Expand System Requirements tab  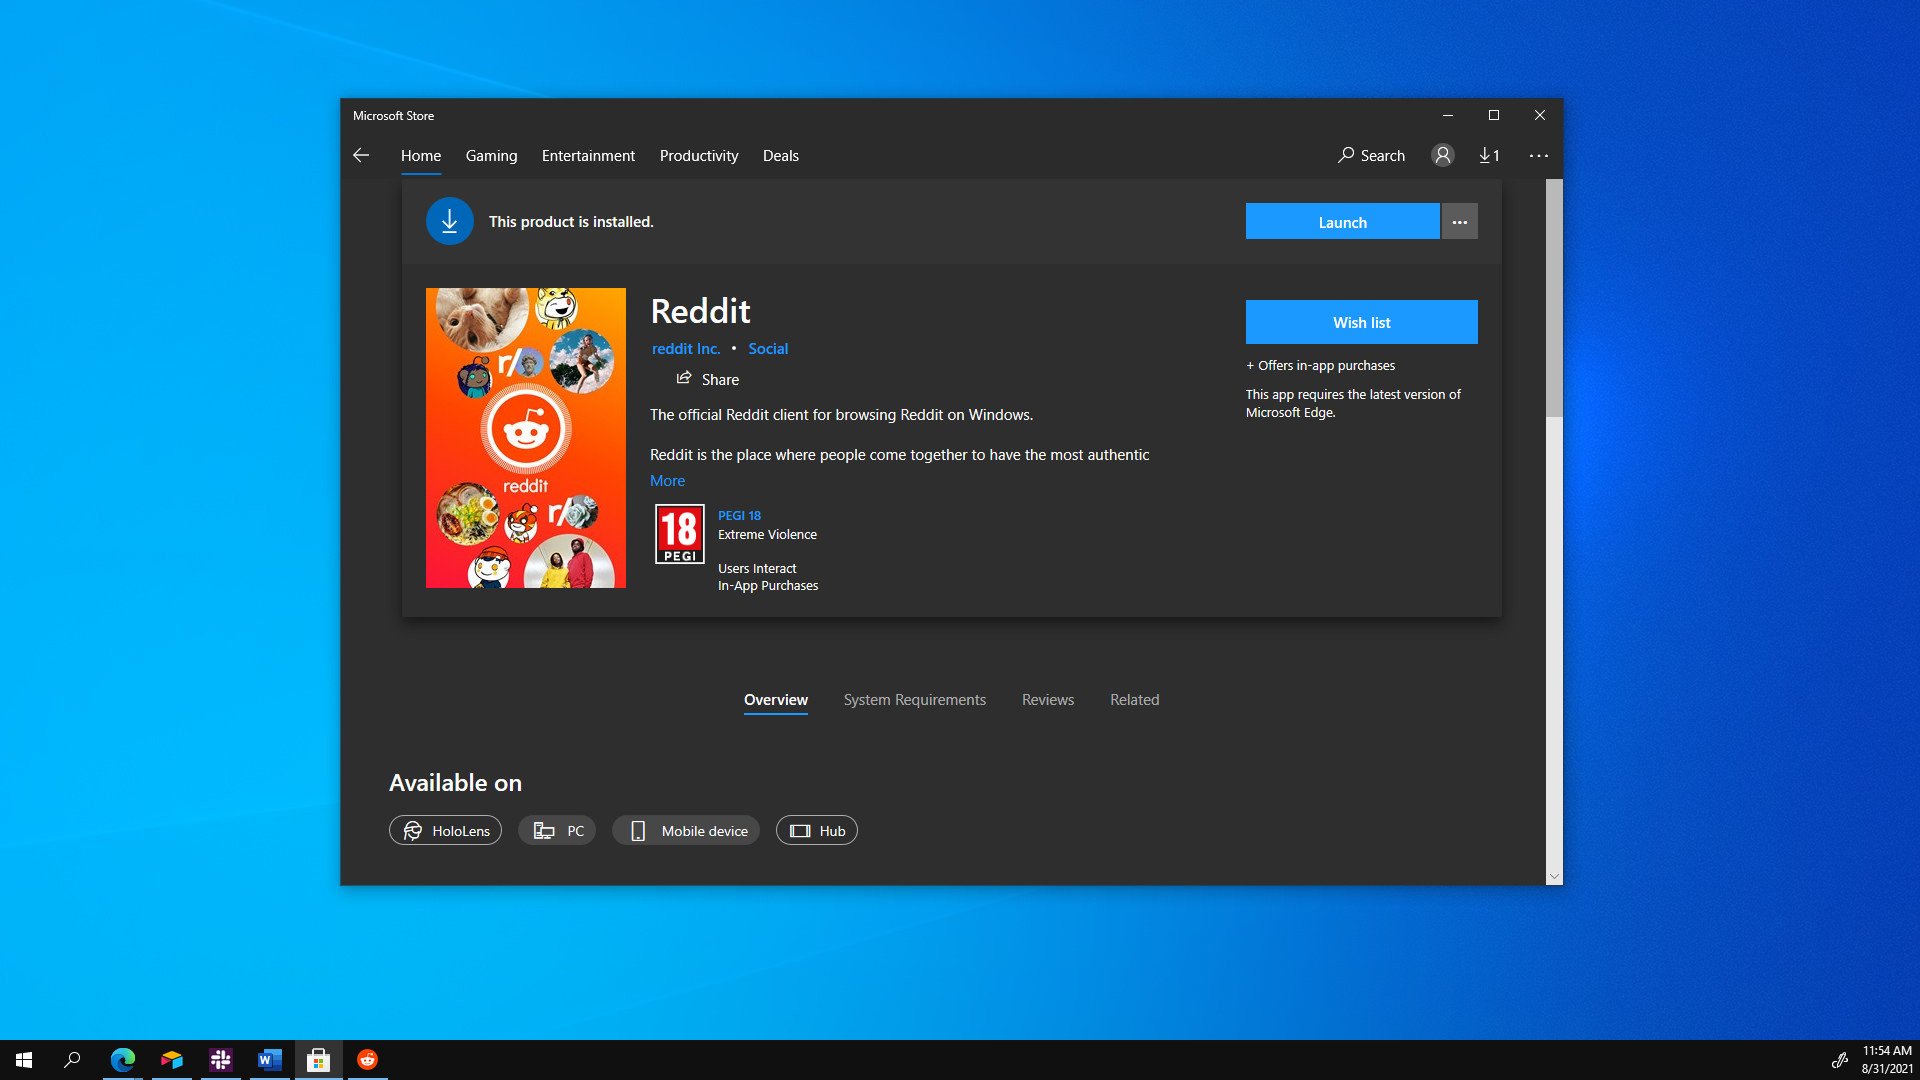coord(914,699)
